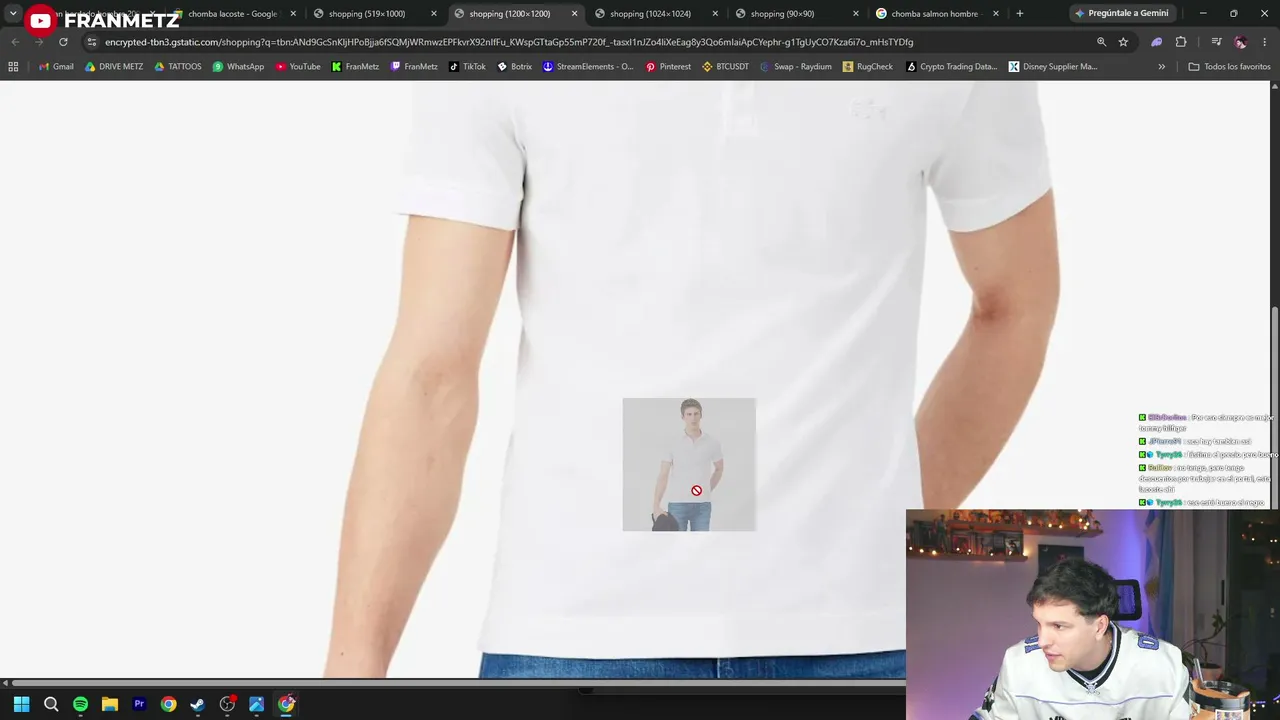Open the Photos app from the taskbar
Screen dimensions: 1280x720
pyautogui.click(x=257, y=704)
